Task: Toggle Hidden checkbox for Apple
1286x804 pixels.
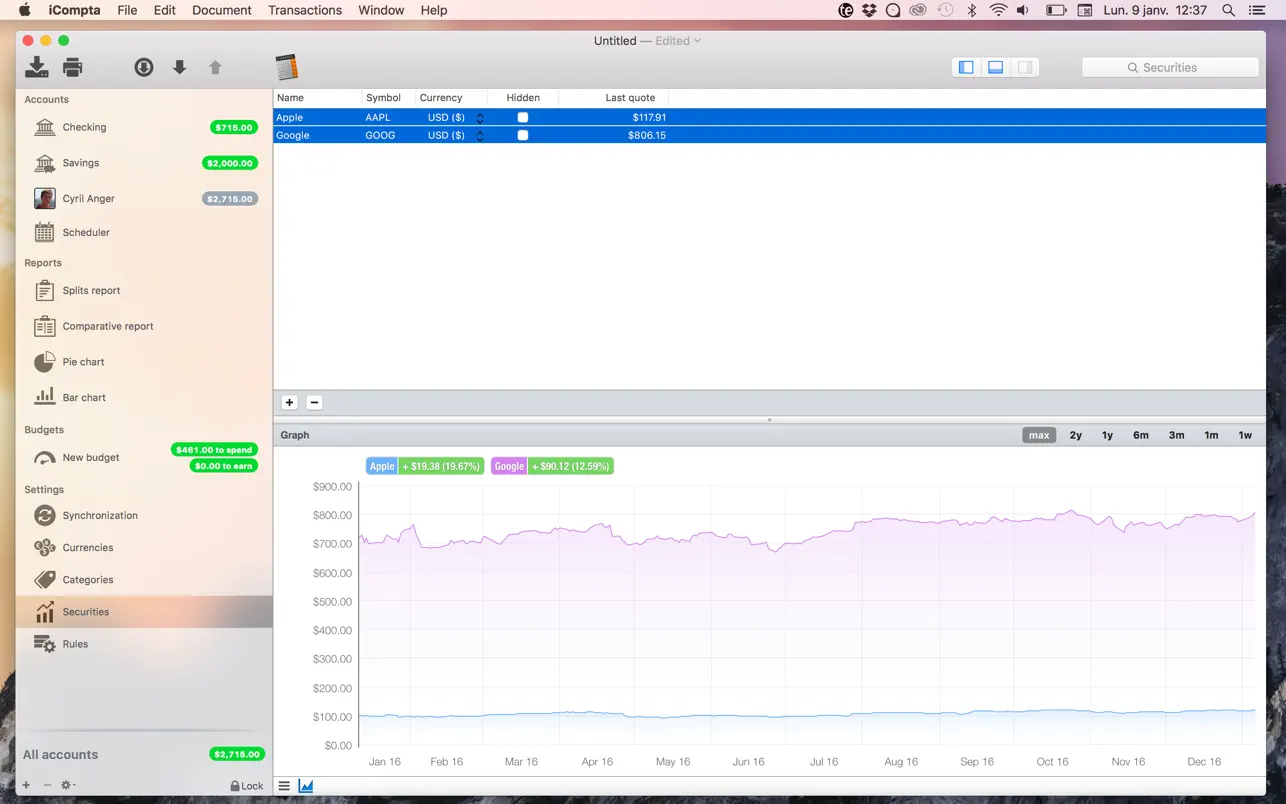Action: (x=522, y=117)
